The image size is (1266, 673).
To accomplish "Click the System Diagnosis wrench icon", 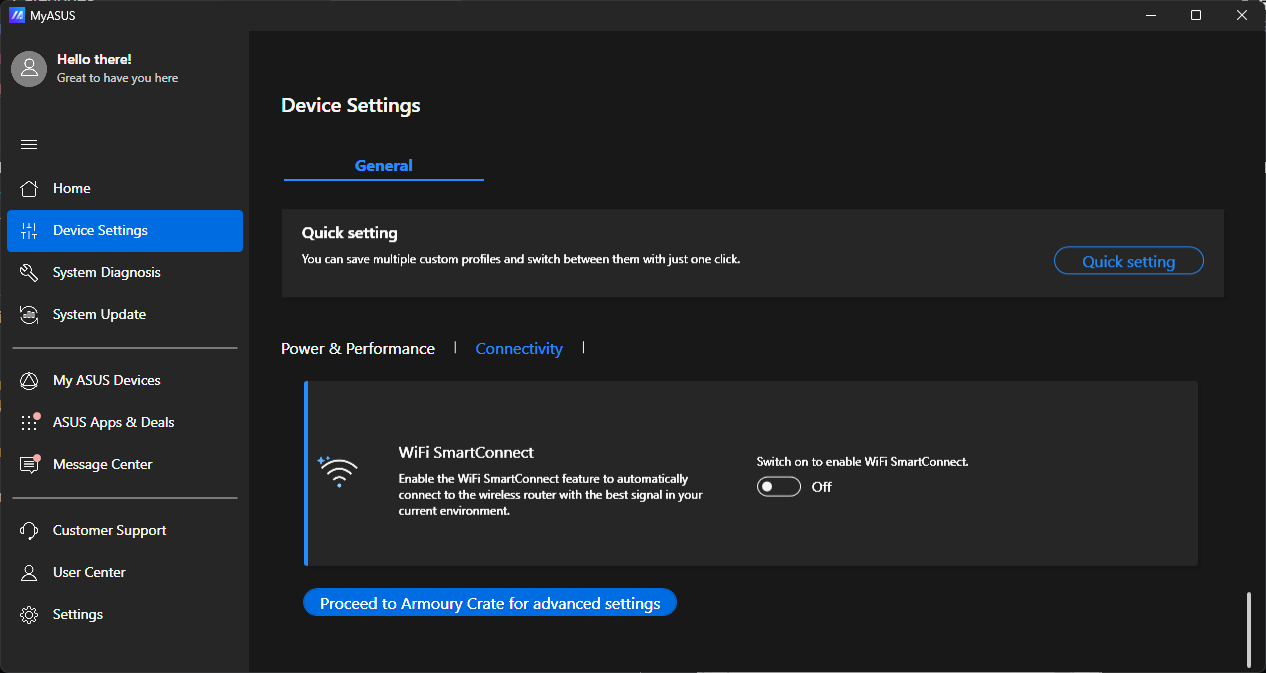I will point(29,272).
